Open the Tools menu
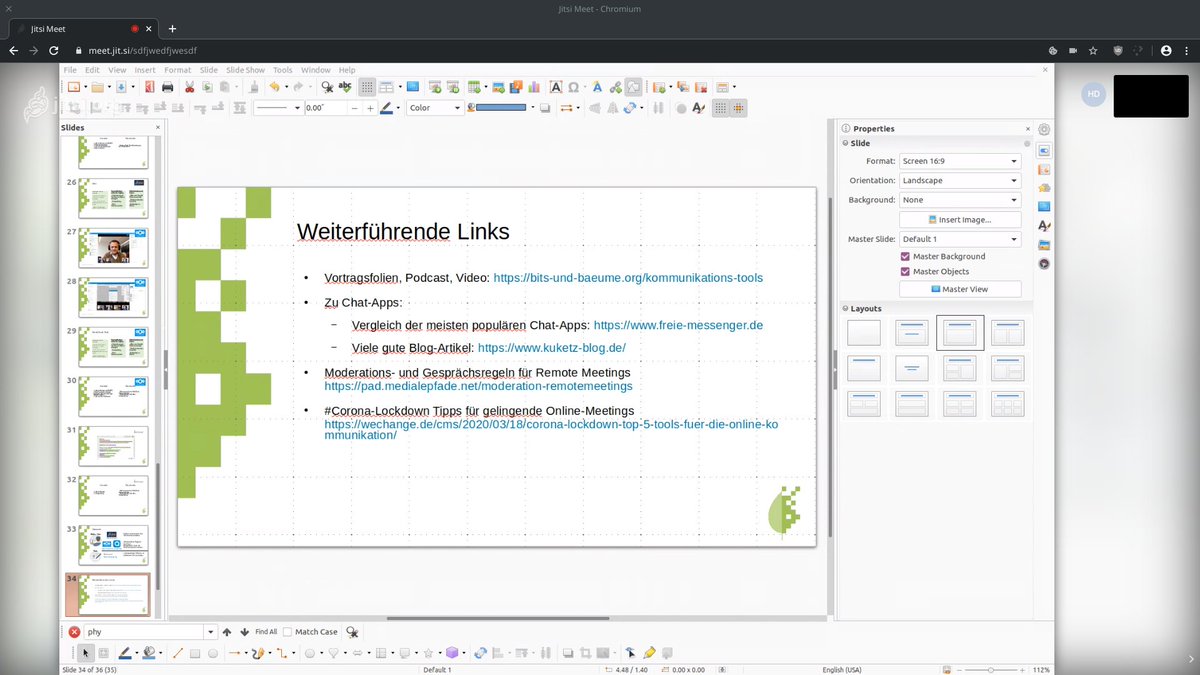1200x675 pixels. click(283, 70)
